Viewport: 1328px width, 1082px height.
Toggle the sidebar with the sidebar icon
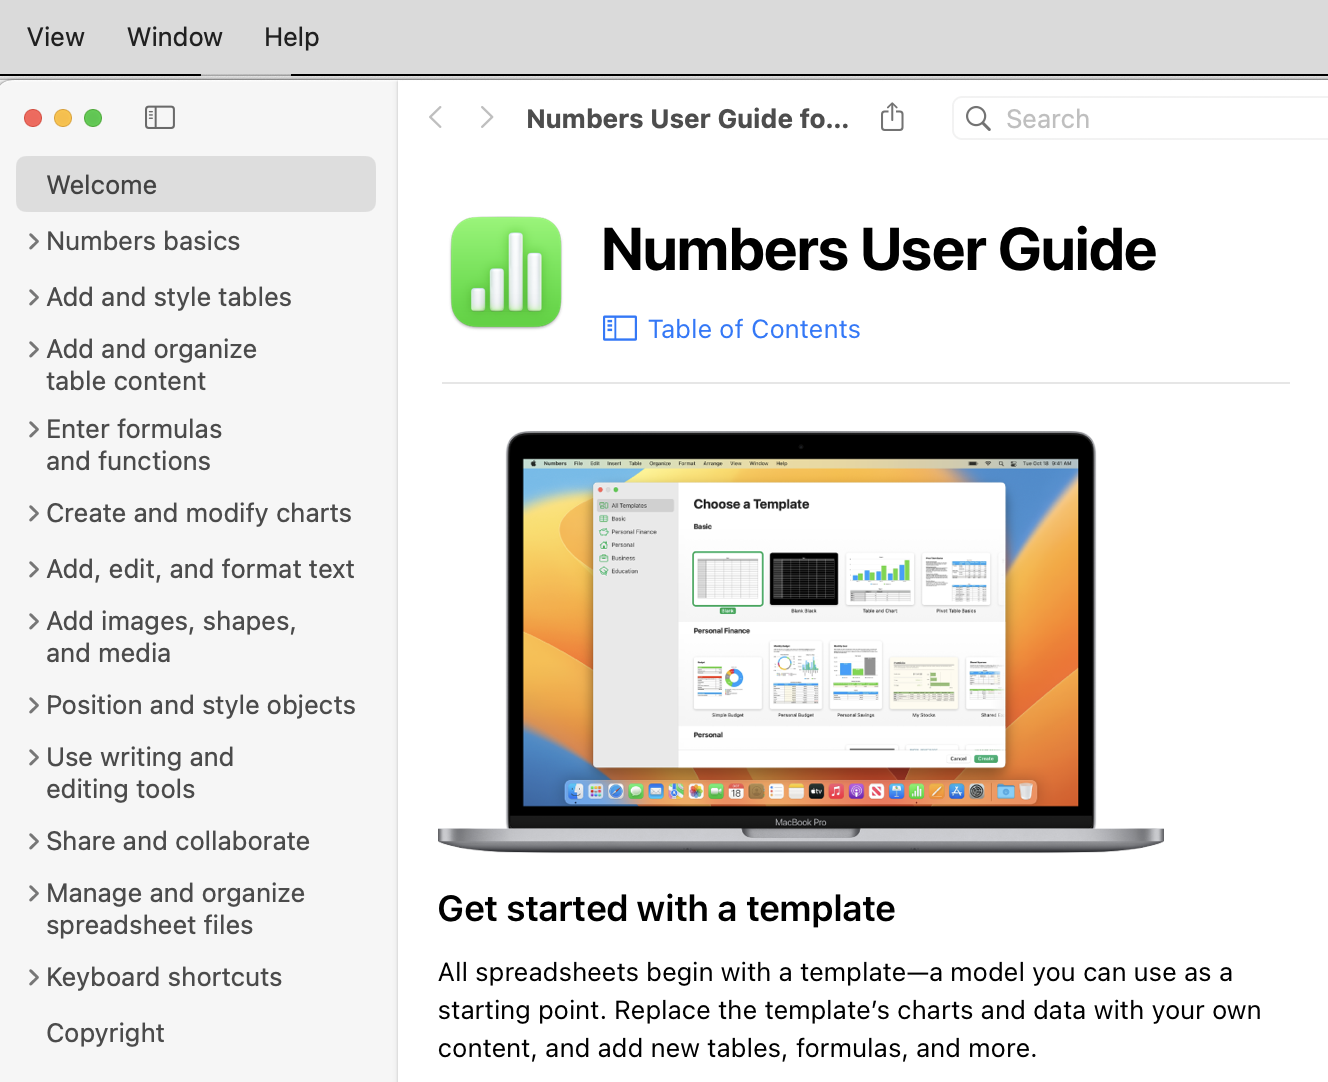tap(160, 118)
